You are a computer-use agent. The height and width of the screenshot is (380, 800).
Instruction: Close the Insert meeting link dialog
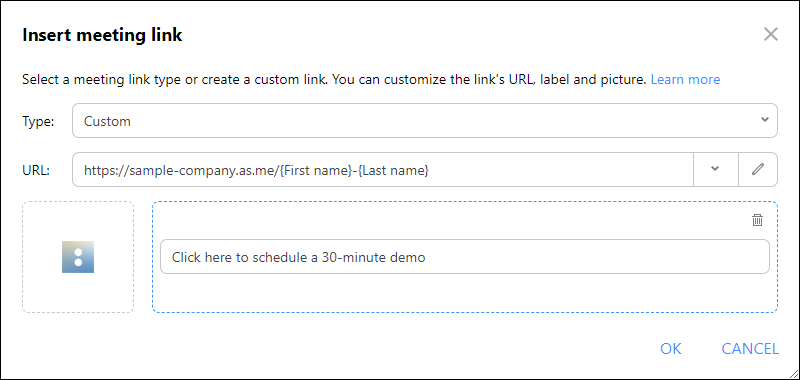[x=770, y=34]
